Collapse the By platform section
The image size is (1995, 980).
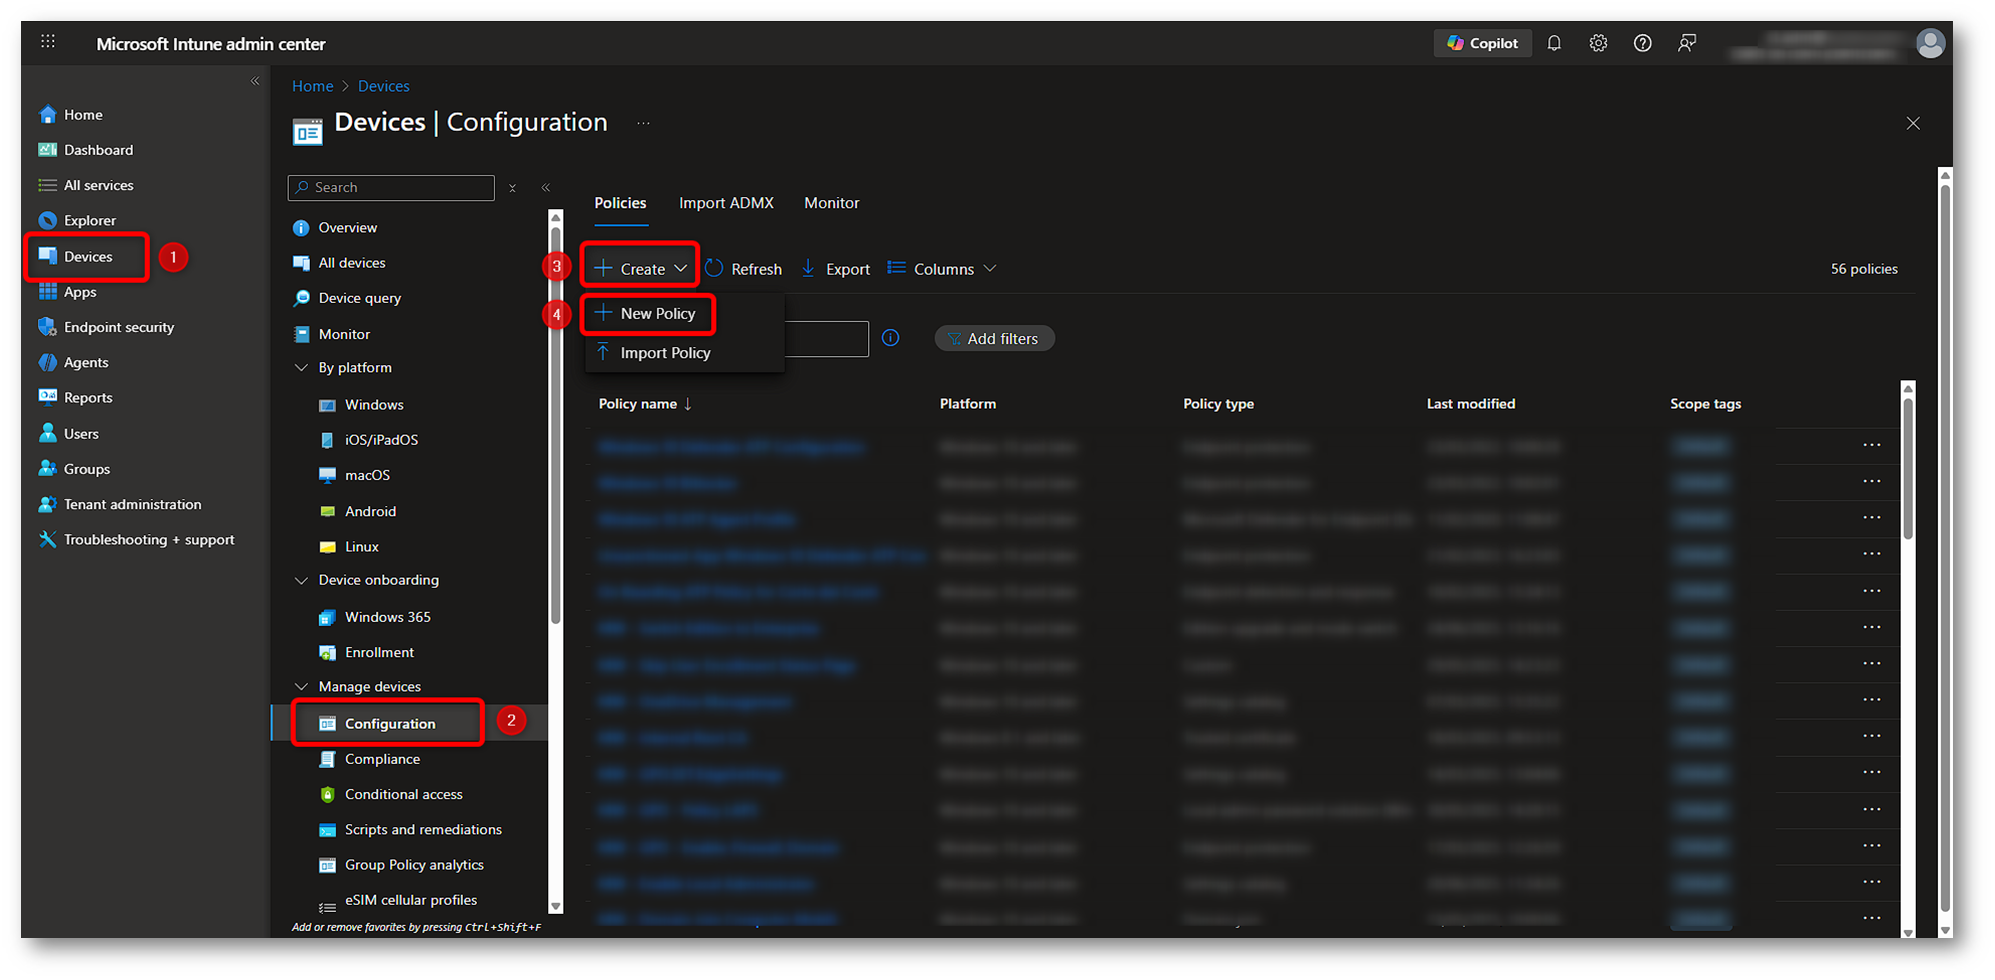301,368
